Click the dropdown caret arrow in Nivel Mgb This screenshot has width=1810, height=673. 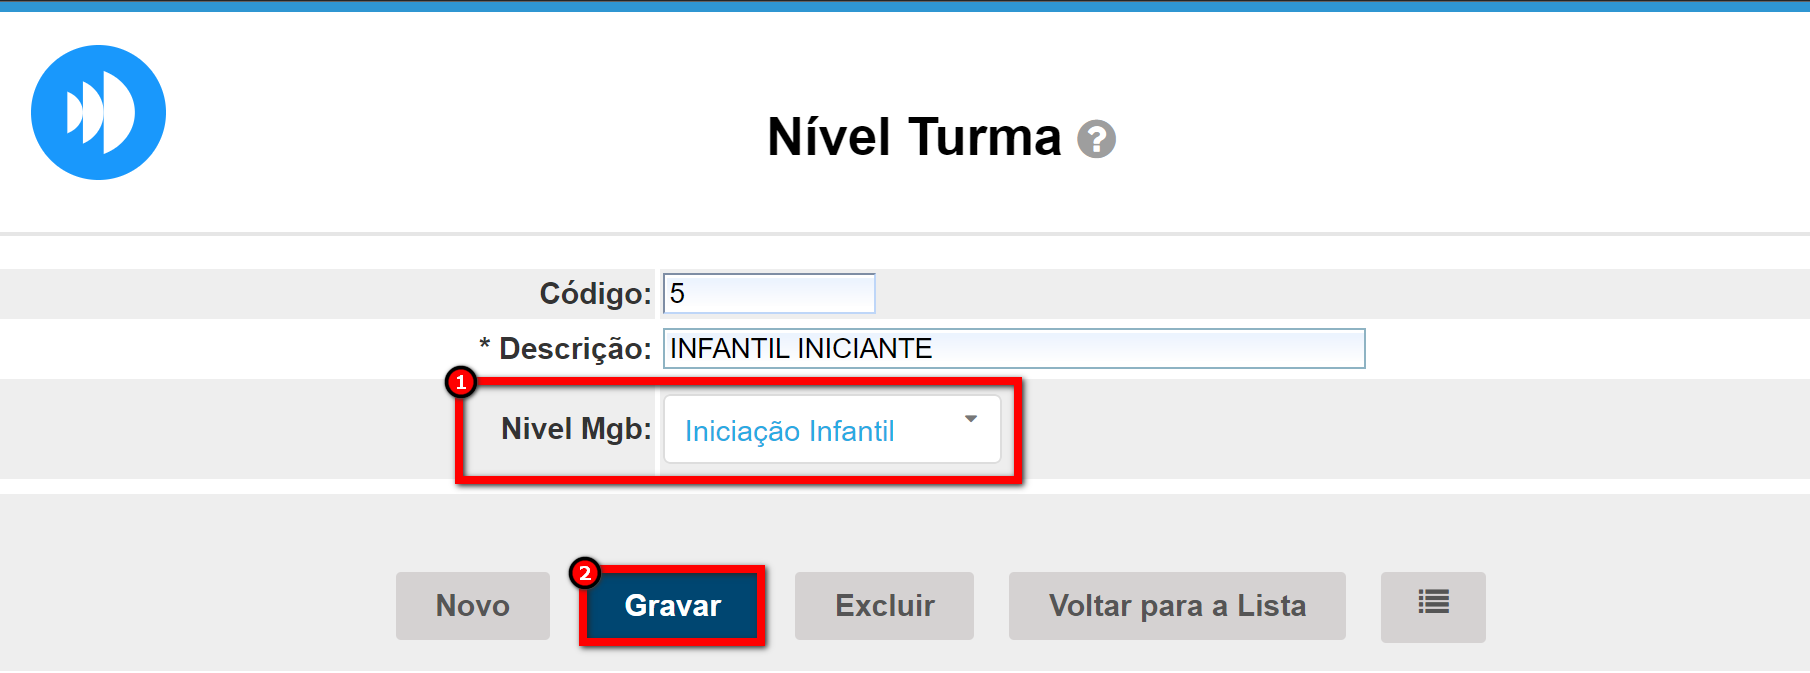970,419
